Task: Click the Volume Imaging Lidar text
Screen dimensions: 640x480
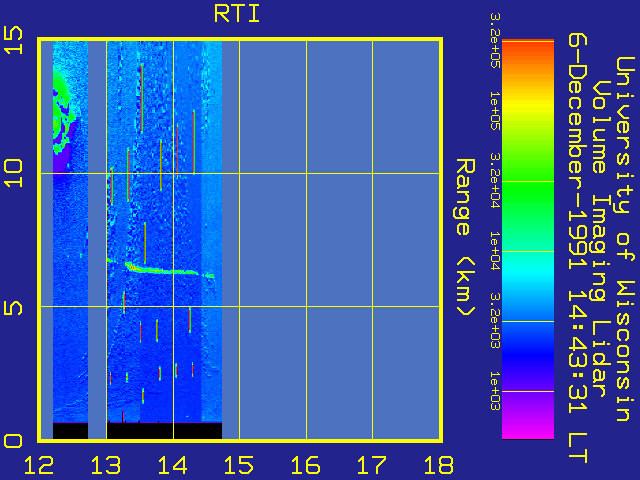Action: [600, 237]
